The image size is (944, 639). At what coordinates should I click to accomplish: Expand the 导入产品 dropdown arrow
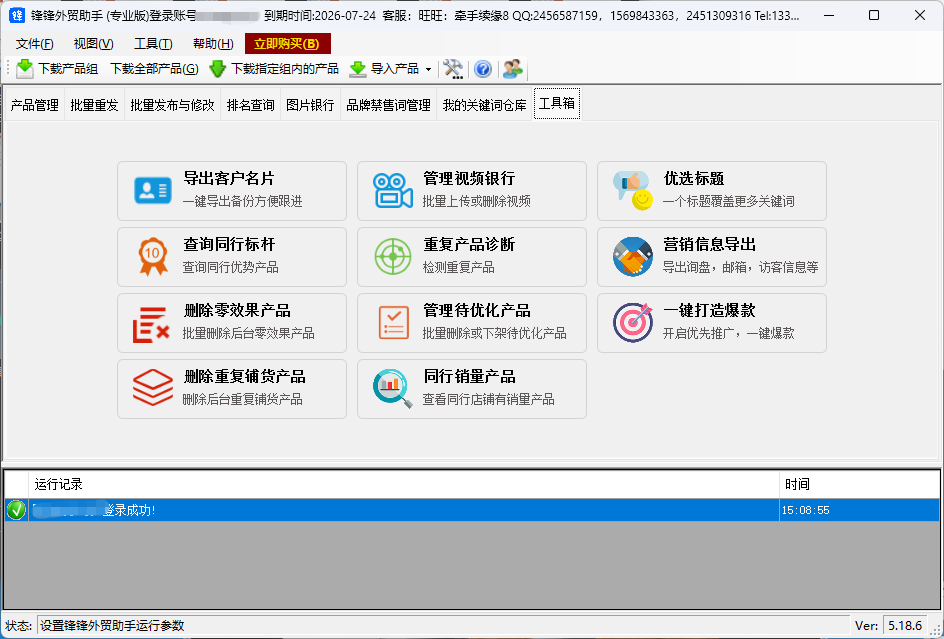pyautogui.click(x=429, y=70)
